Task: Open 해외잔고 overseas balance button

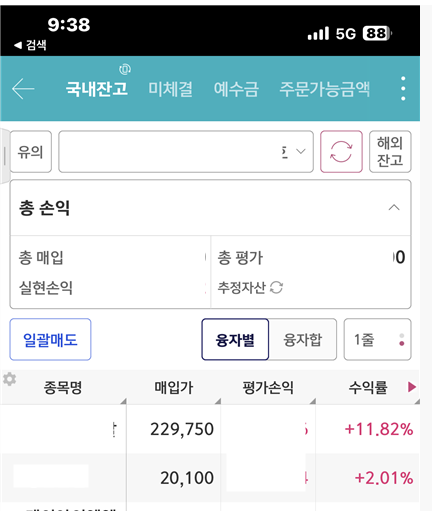Action: 390,152
